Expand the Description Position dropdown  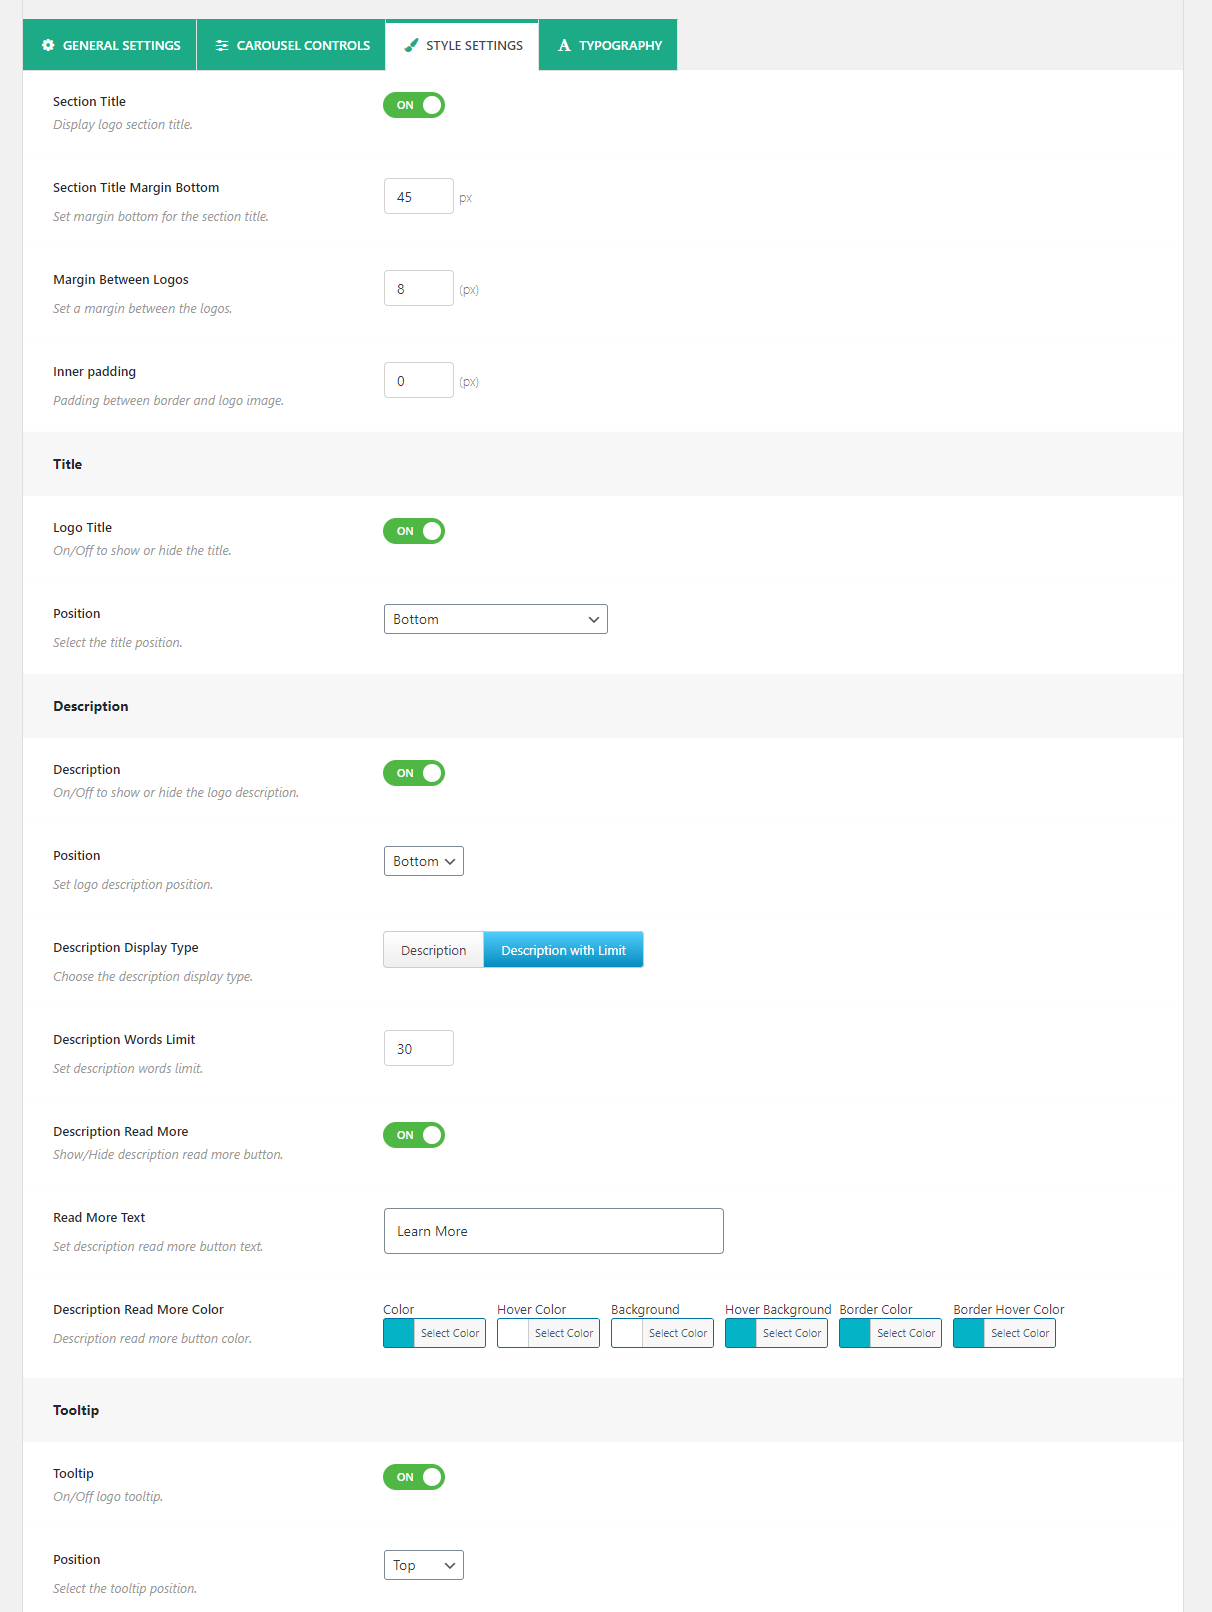point(424,861)
